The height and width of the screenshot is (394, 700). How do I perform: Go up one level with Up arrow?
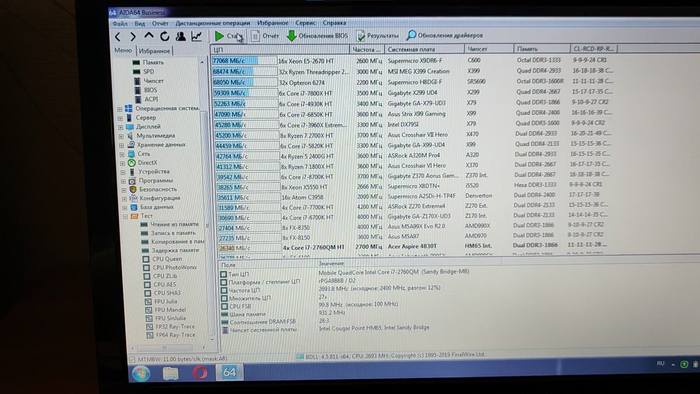point(149,36)
